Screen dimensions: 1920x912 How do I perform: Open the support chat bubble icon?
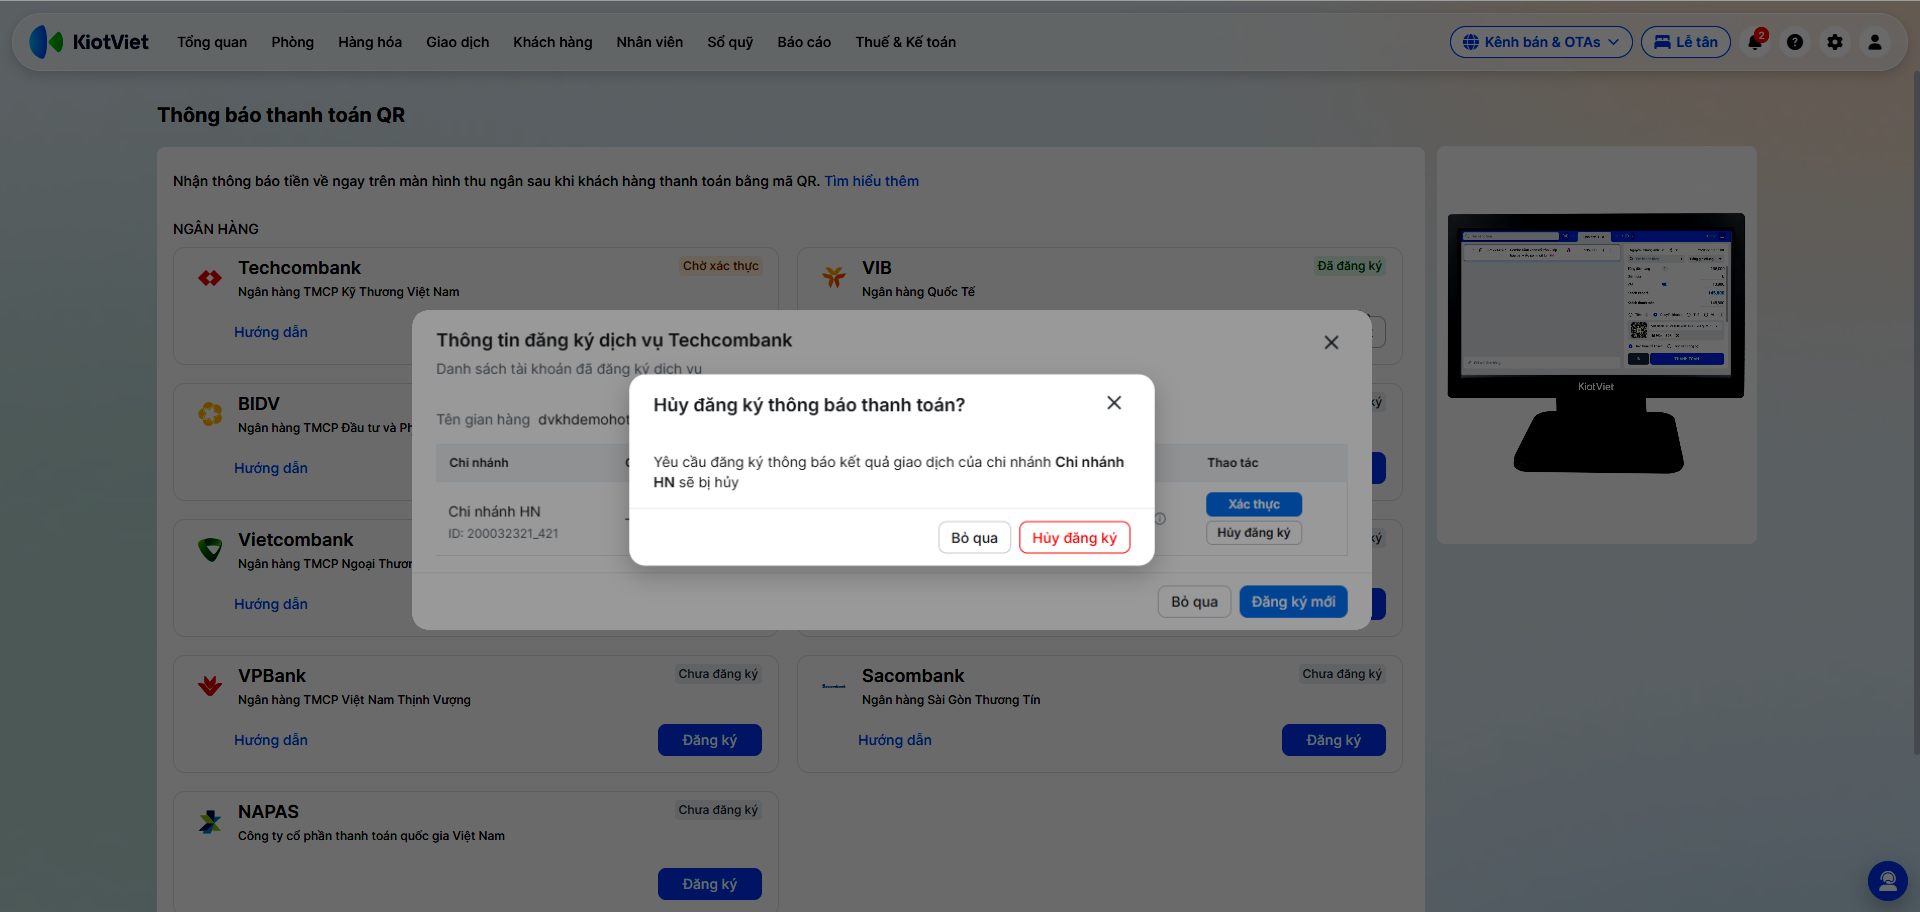[1888, 881]
